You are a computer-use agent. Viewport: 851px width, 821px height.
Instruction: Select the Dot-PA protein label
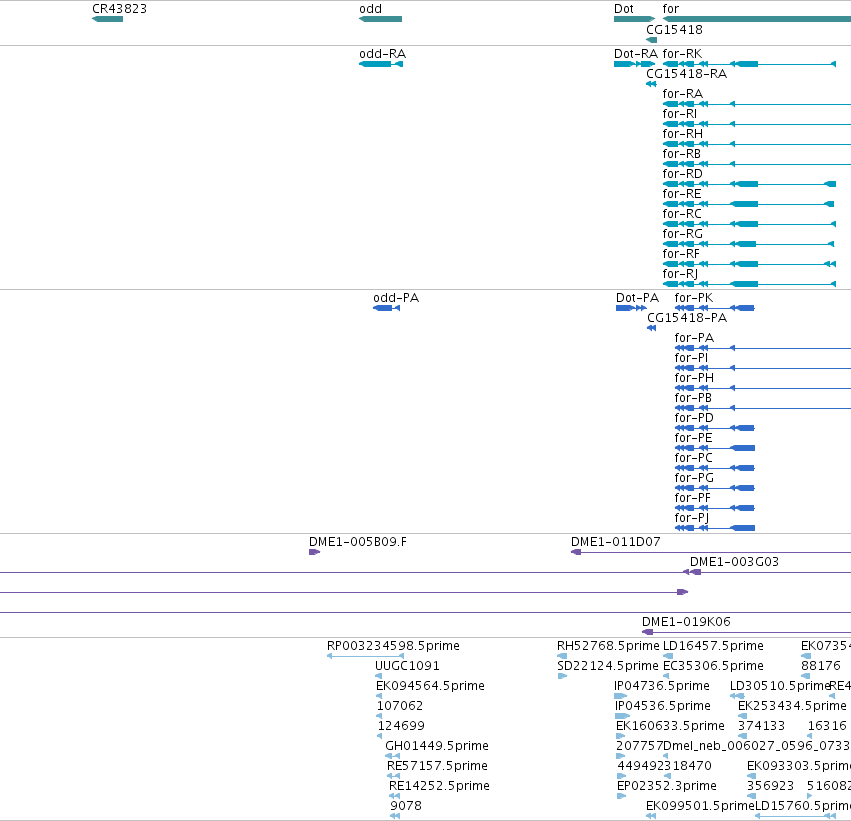637,298
